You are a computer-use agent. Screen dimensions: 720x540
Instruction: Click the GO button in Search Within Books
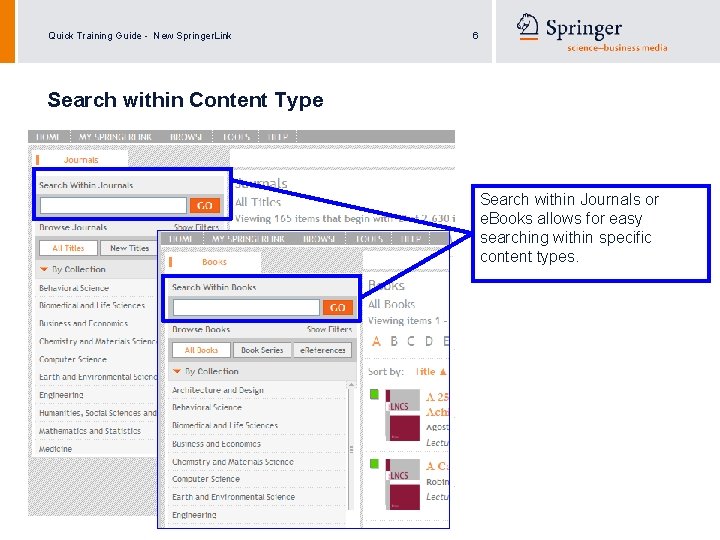pyautogui.click(x=338, y=307)
